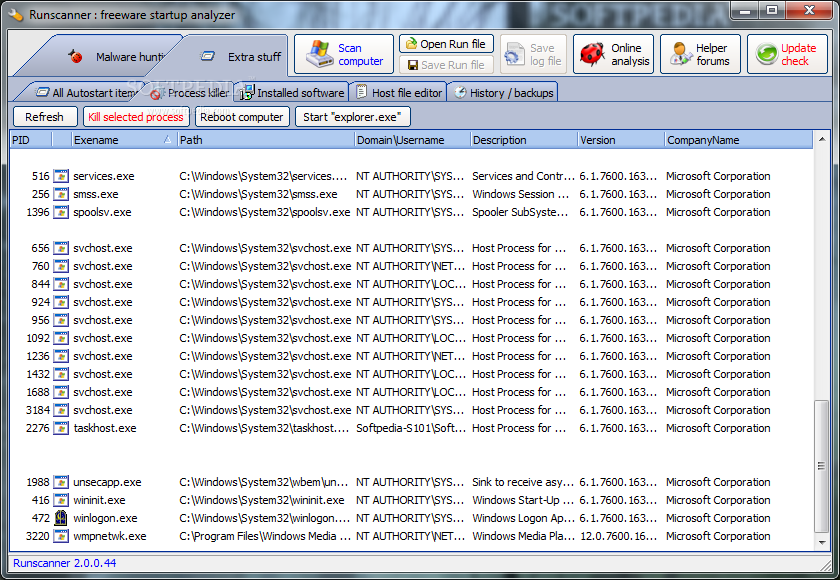This screenshot has width=840, height=580.
Task: Select the services.exe row name
Action: pyautogui.click(x=104, y=176)
